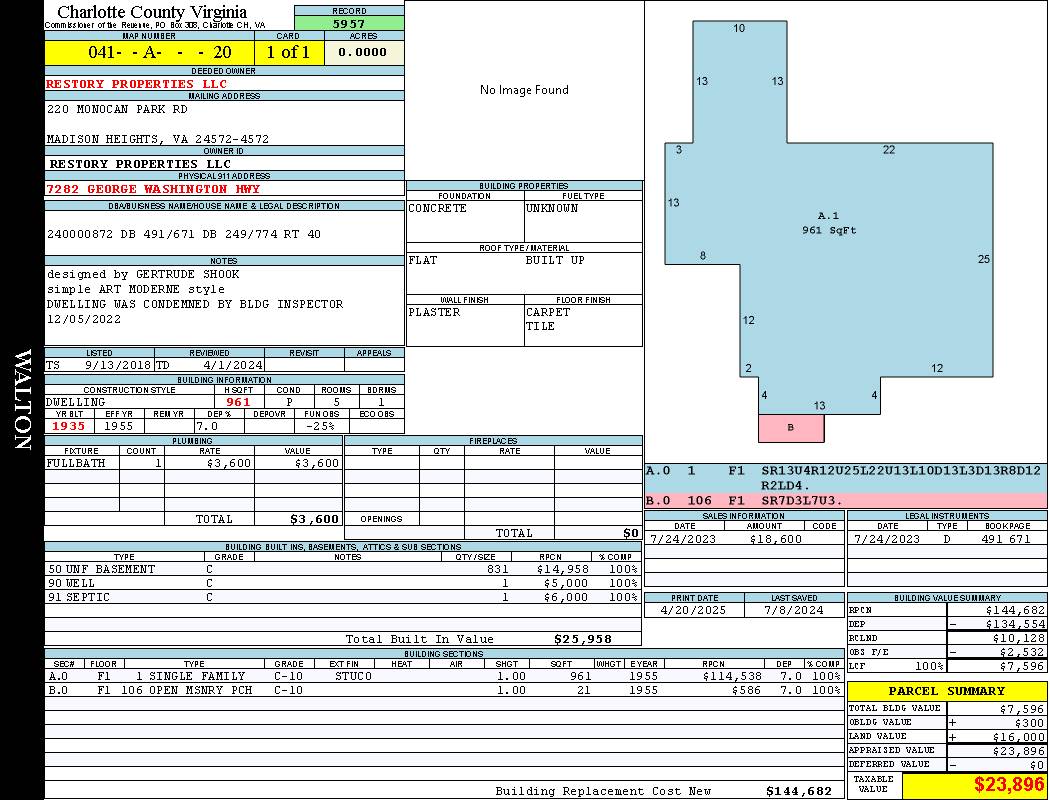
Task: Click the 91 SEPTIC built-in row
Action: [x=340, y=597]
